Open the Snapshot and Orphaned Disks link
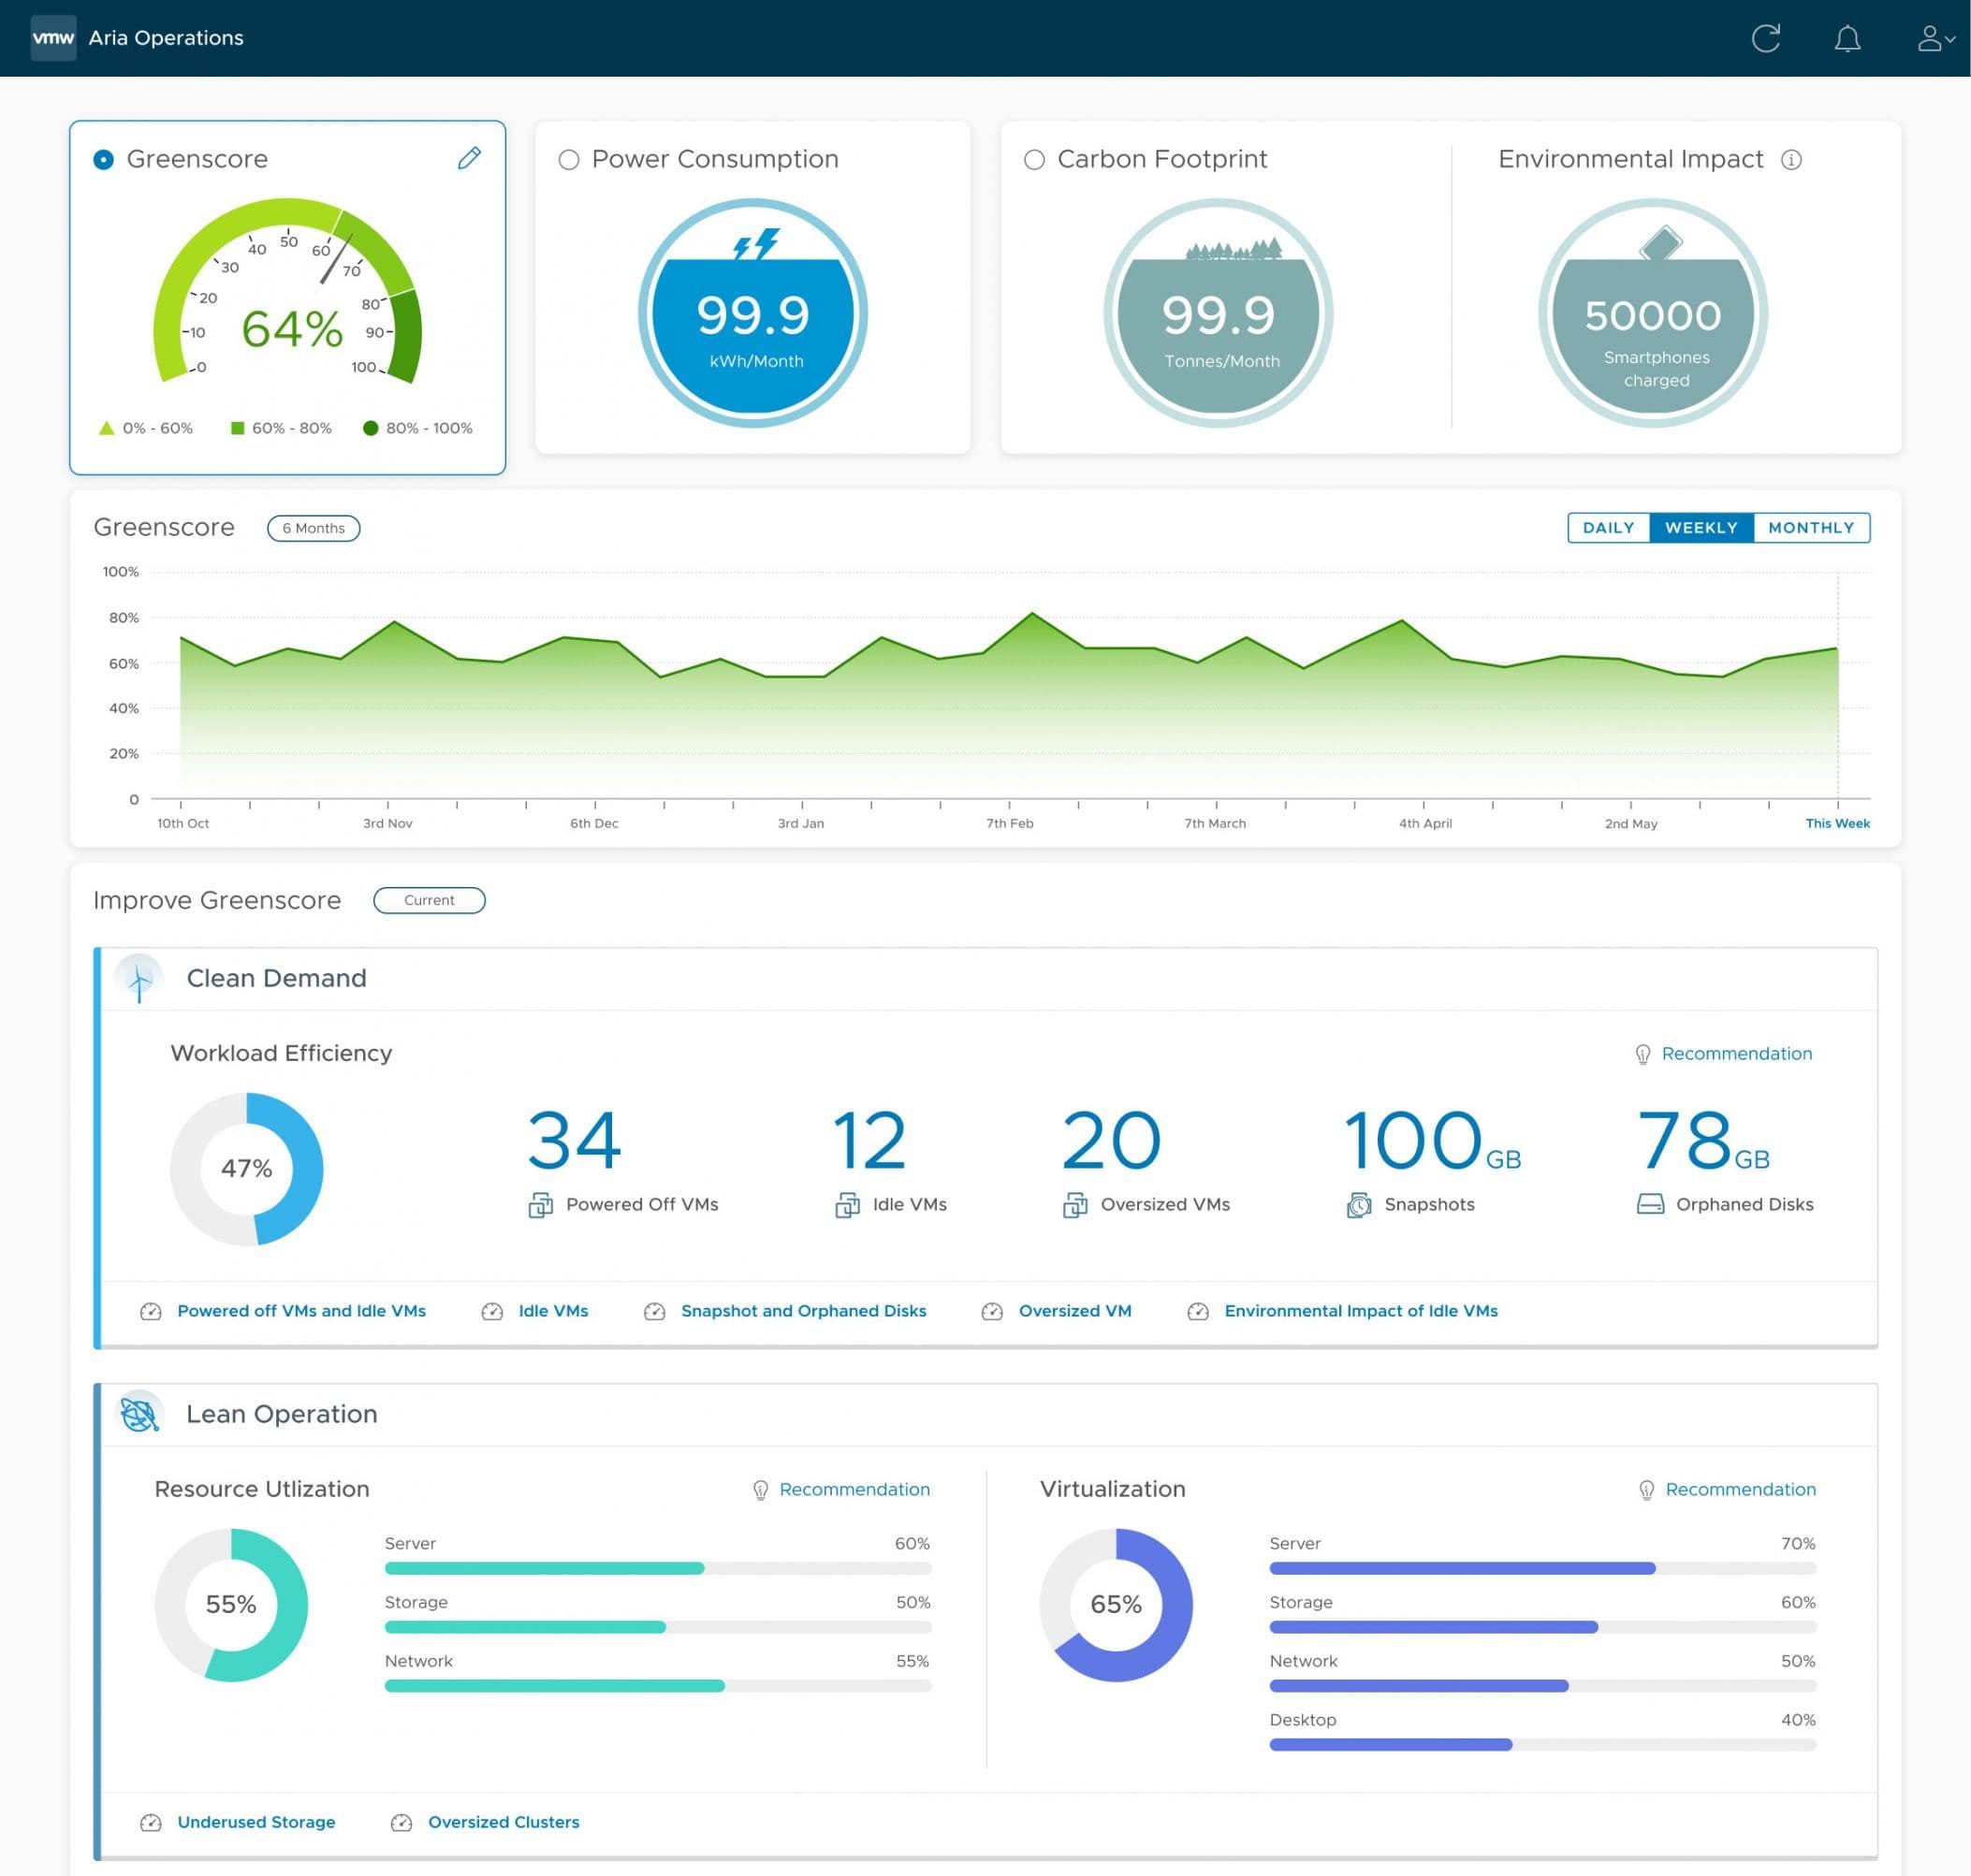1971x1876 pixels. tap(803, 1311)
